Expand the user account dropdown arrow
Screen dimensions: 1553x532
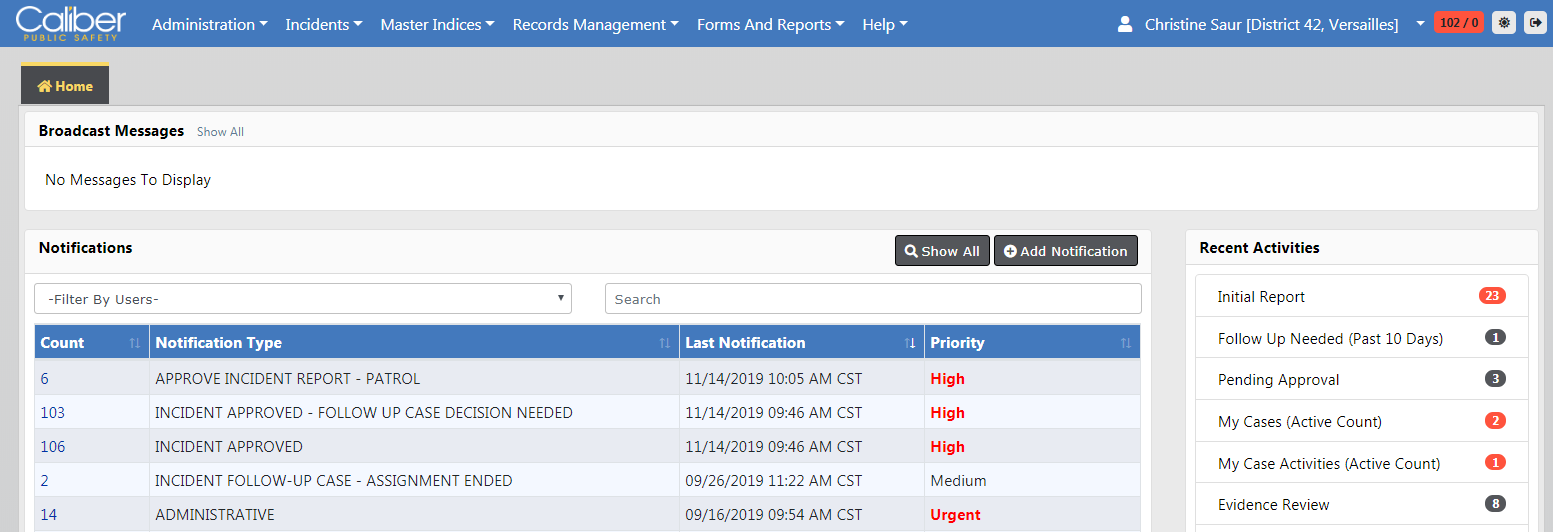tap(1420, 23)
